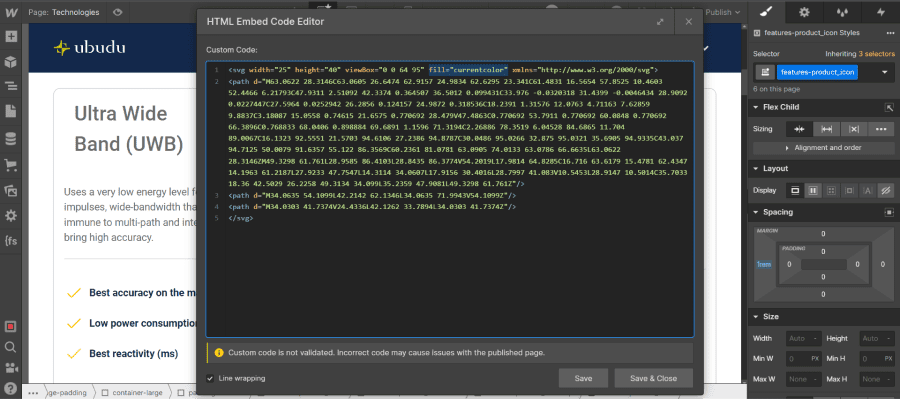The image size is (900, 399).
Task: Open the Components cube panel
Action: pyautogui.click(x=11, y=61)
